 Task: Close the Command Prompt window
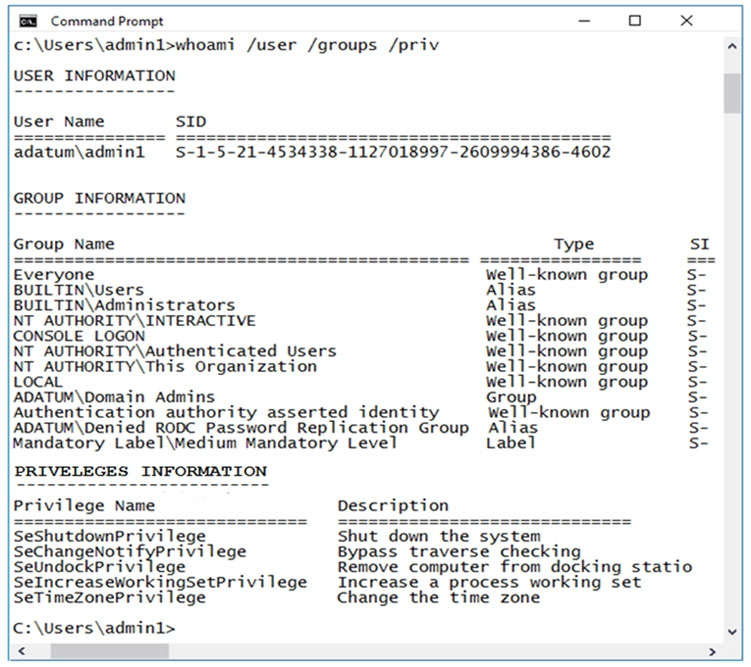pos(686,21)
